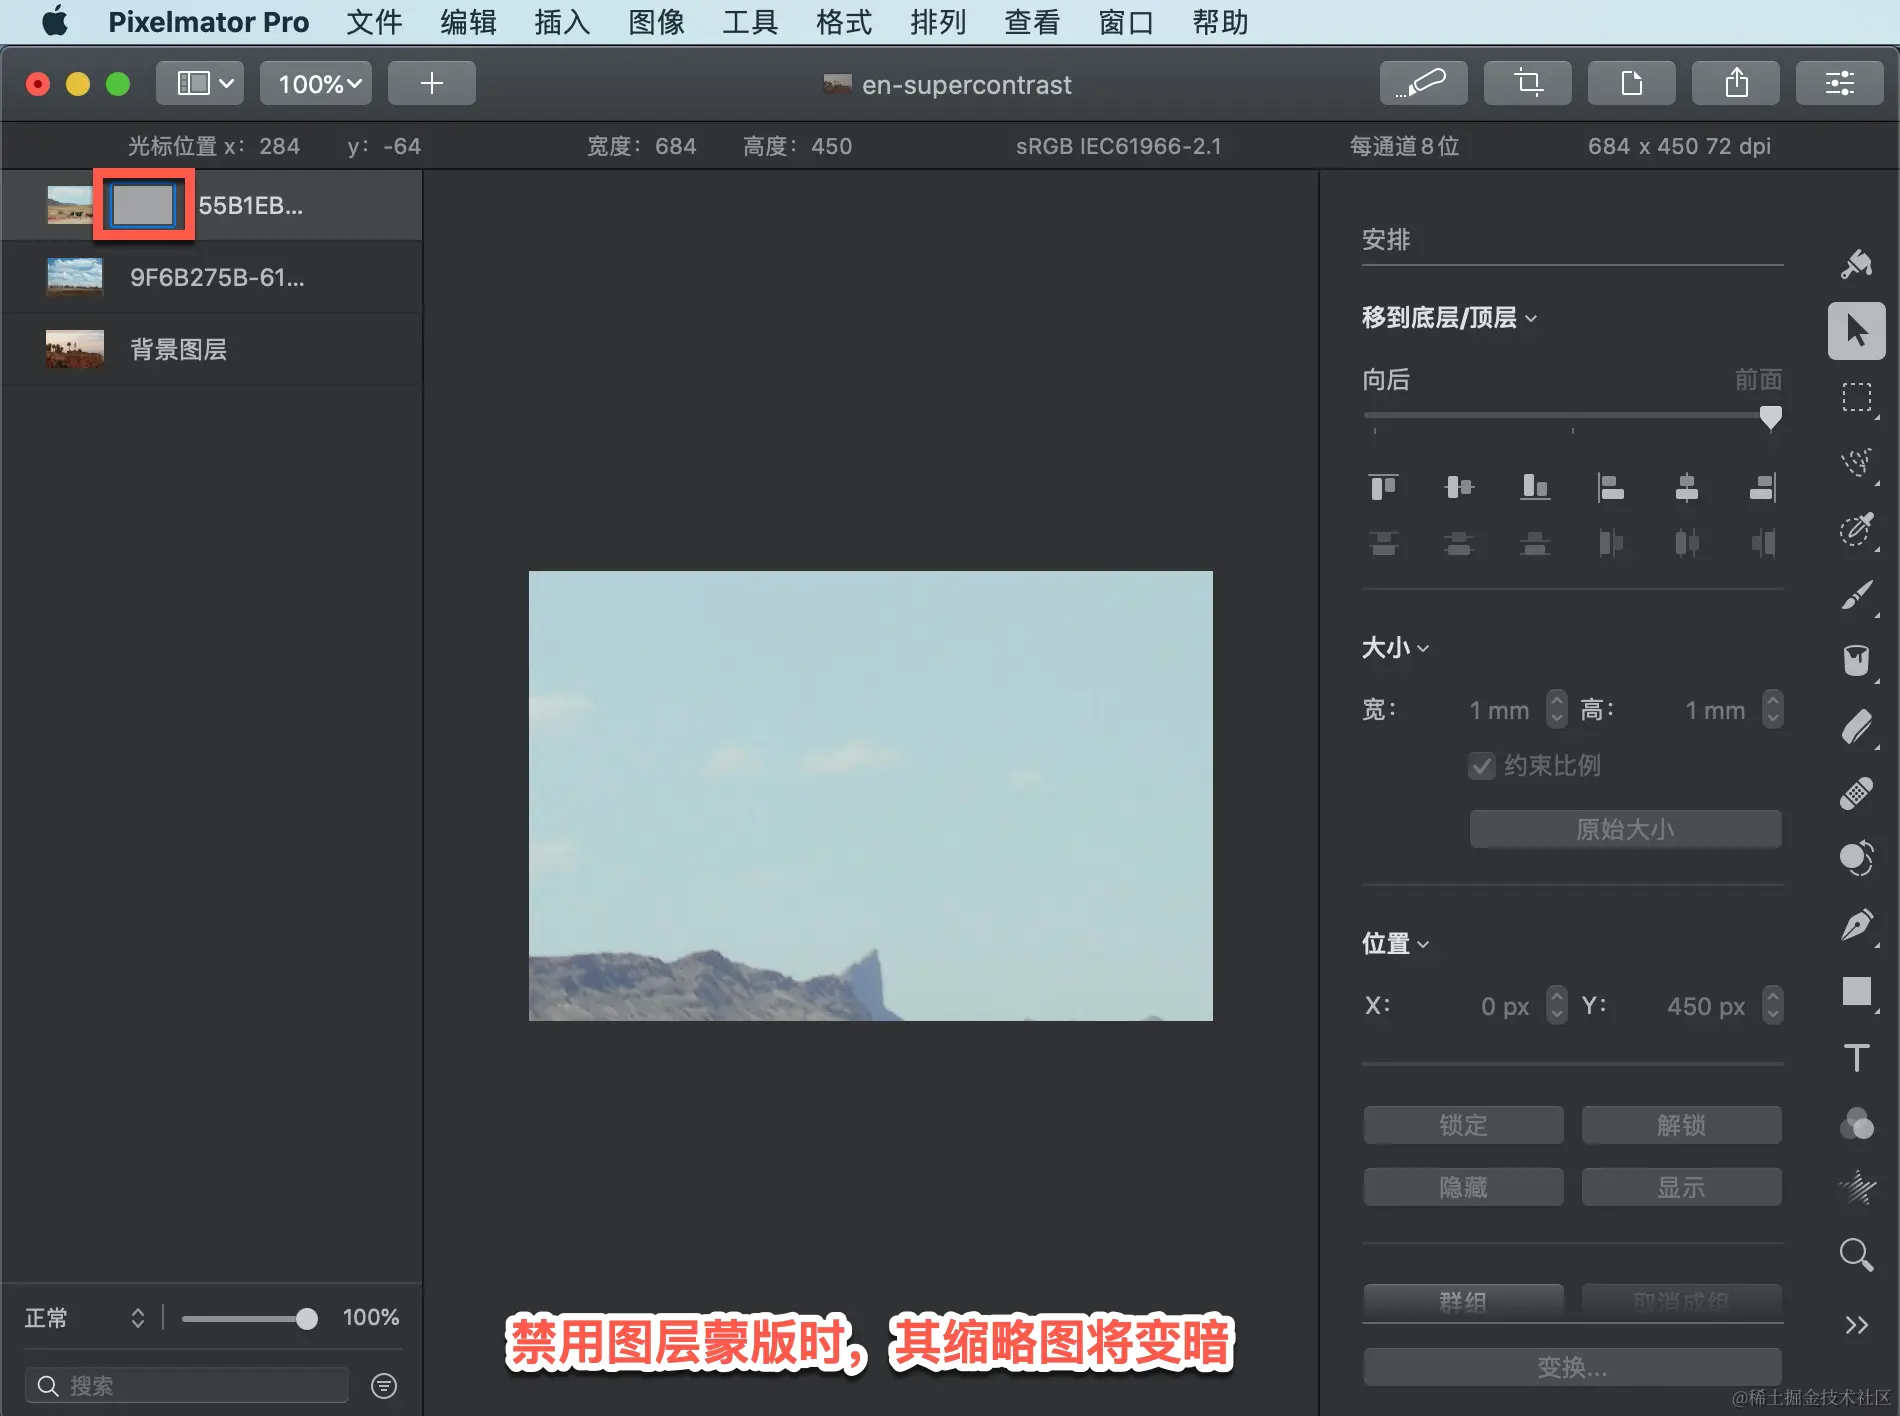
Task: Select the Arrange arrow tool
Action: pyautogui.click(x=1857, y=331)
